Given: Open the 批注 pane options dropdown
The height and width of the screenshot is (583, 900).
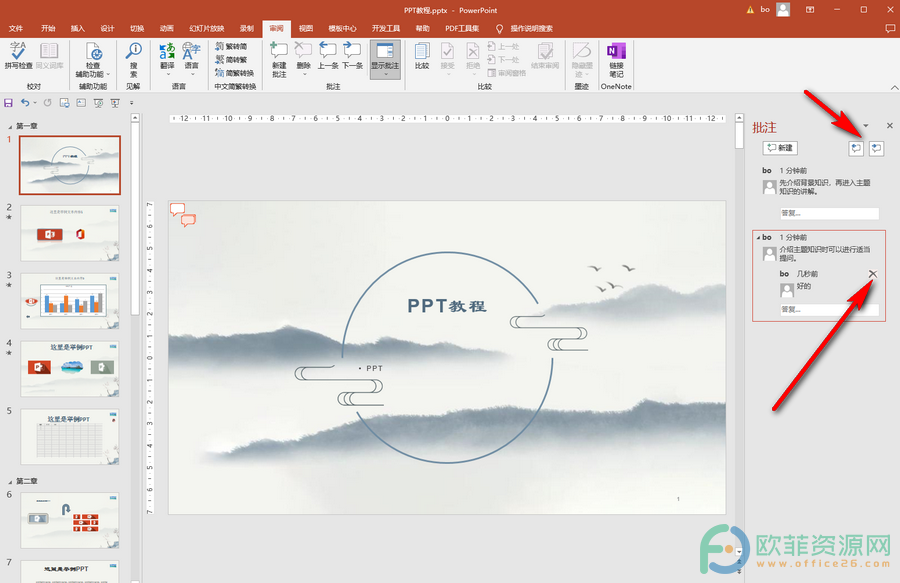Looking at the screenshot, I should point(866,126).
